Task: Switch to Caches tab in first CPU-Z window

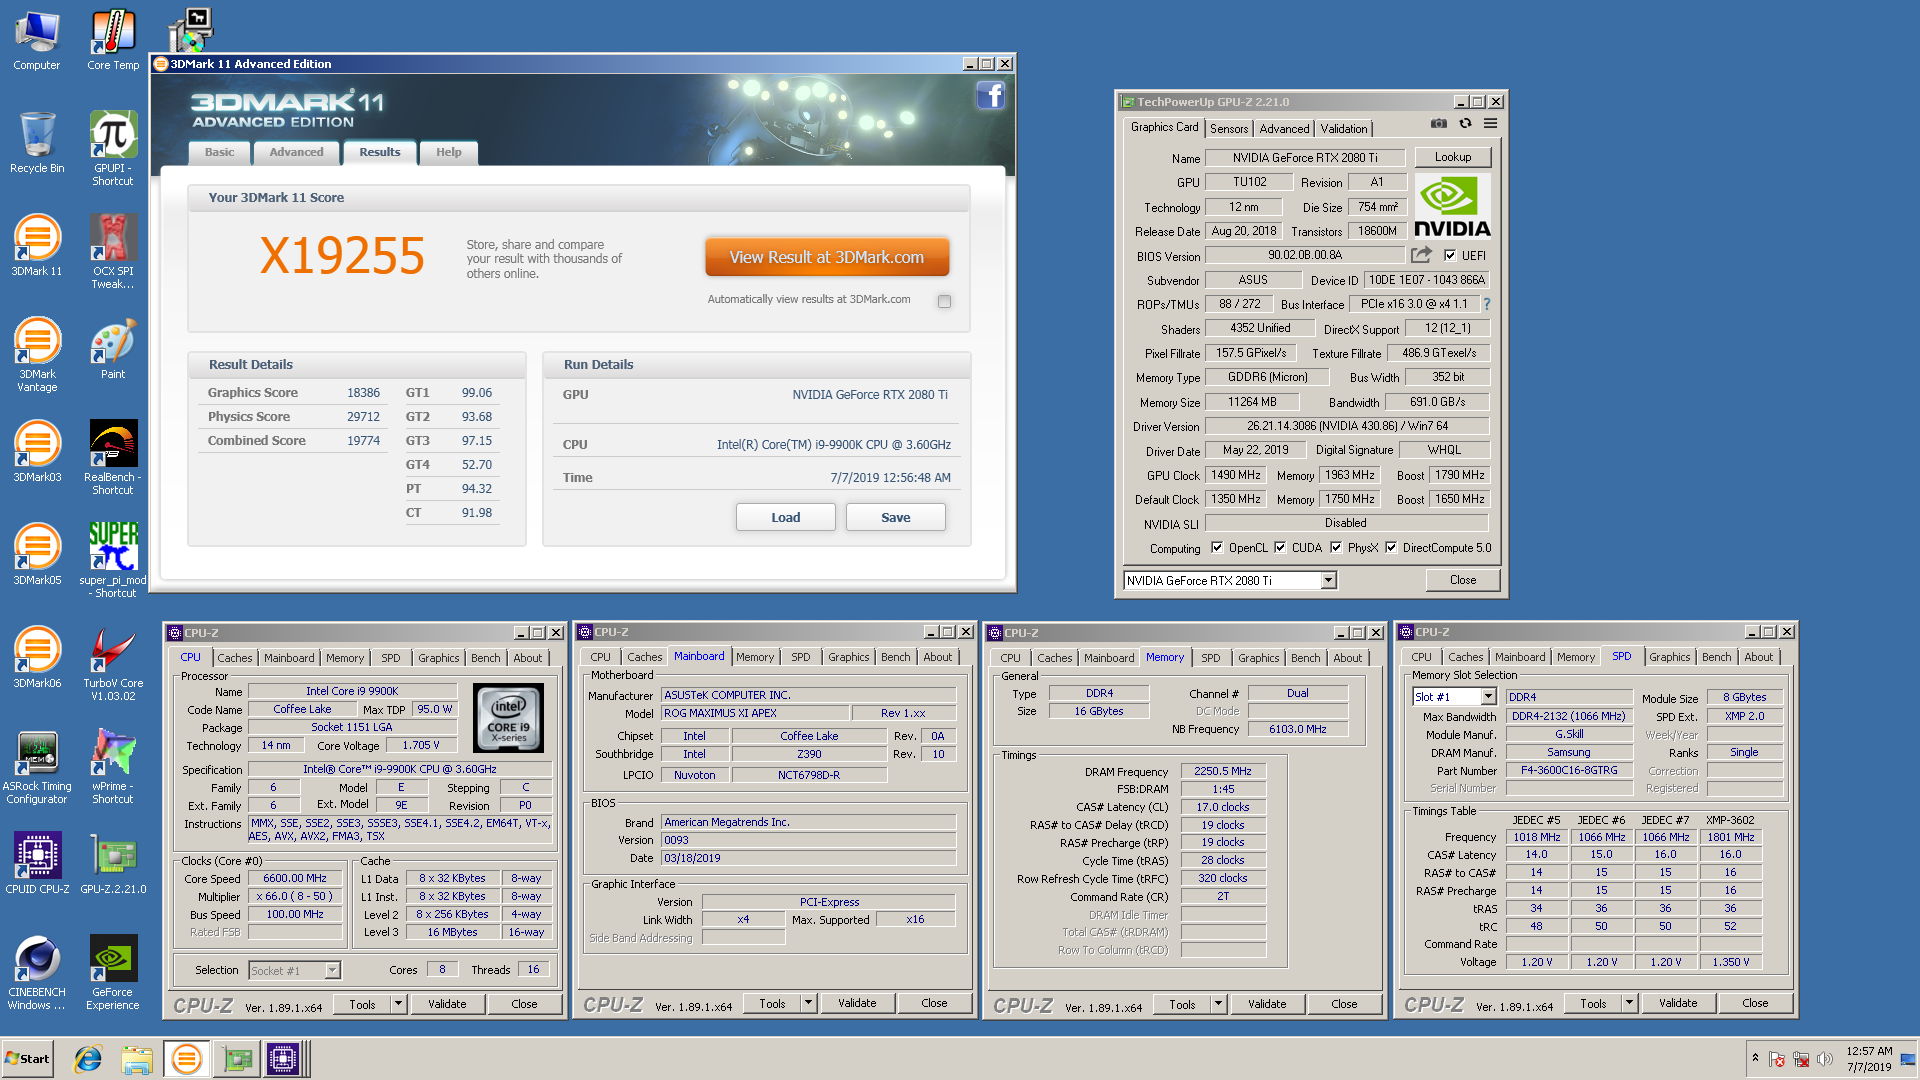Action: 235,658
